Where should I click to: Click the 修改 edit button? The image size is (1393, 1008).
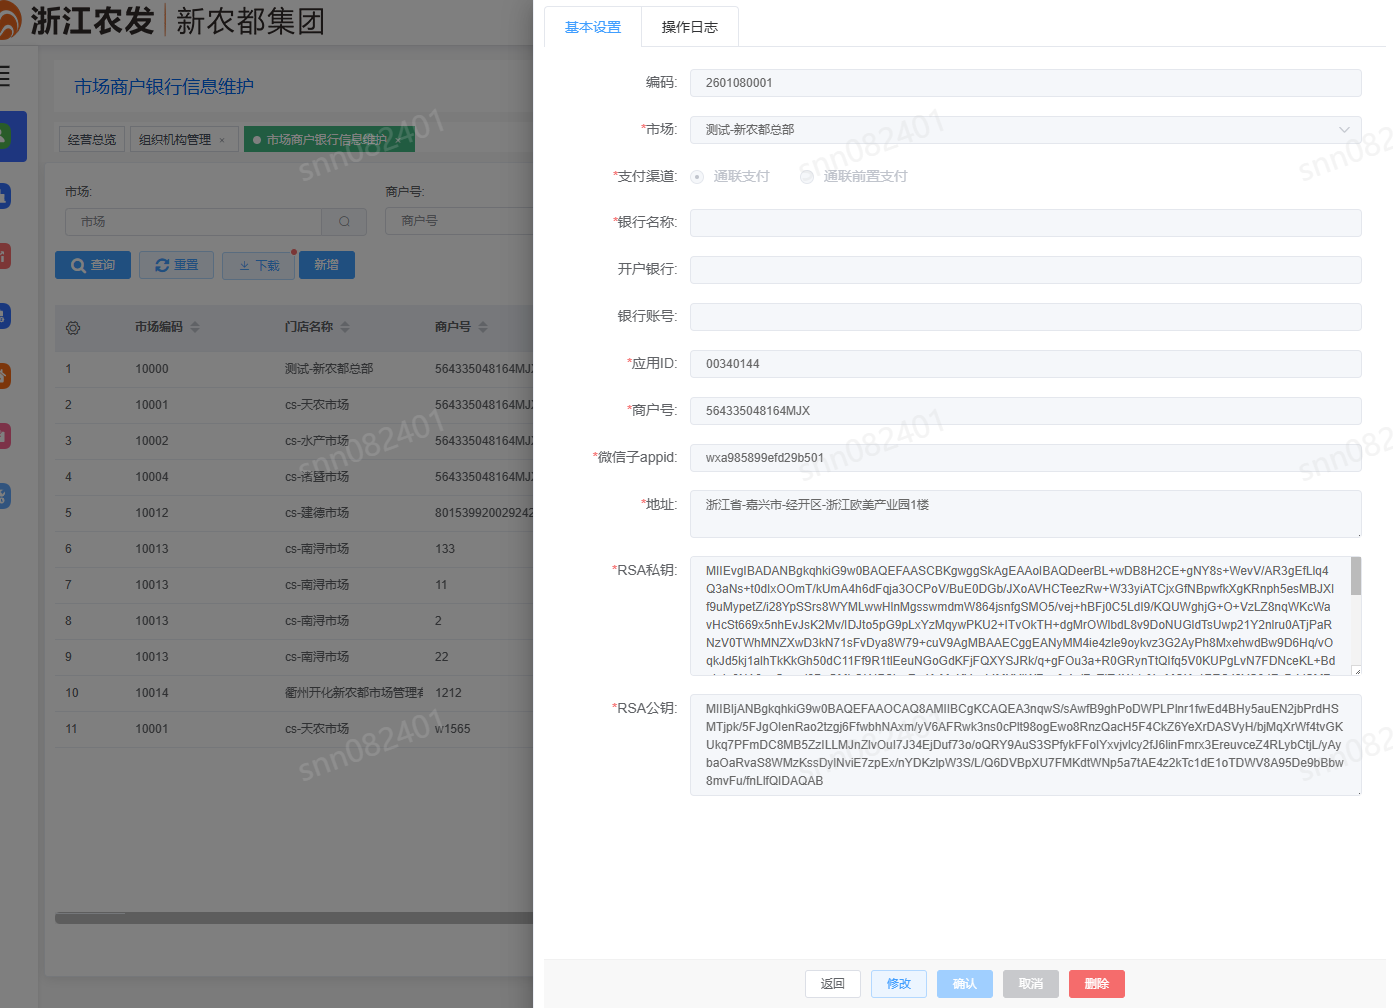899,984
